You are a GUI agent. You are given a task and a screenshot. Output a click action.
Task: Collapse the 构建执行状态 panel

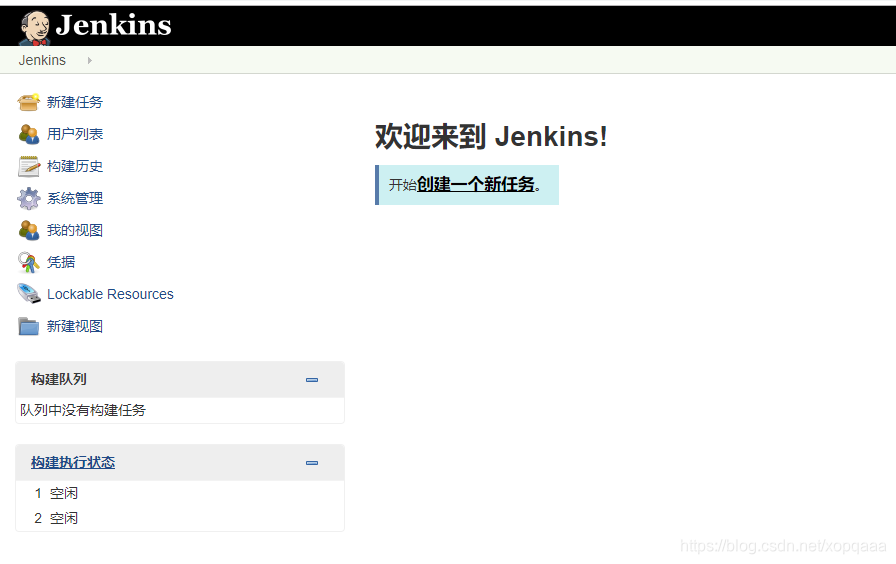coord(312,463)
